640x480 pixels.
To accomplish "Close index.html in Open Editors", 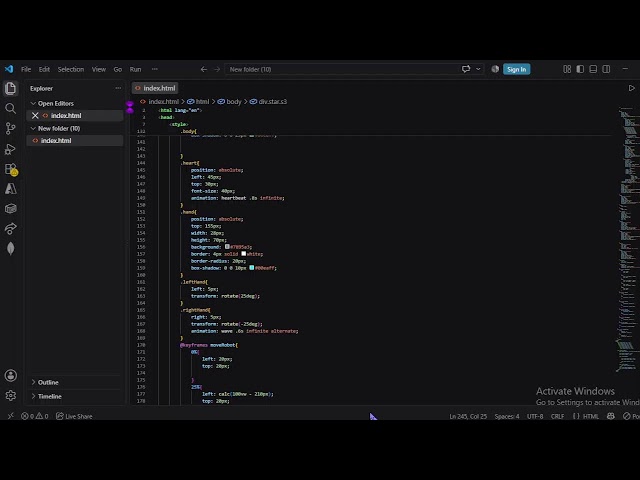I will [x=35, y=116].
